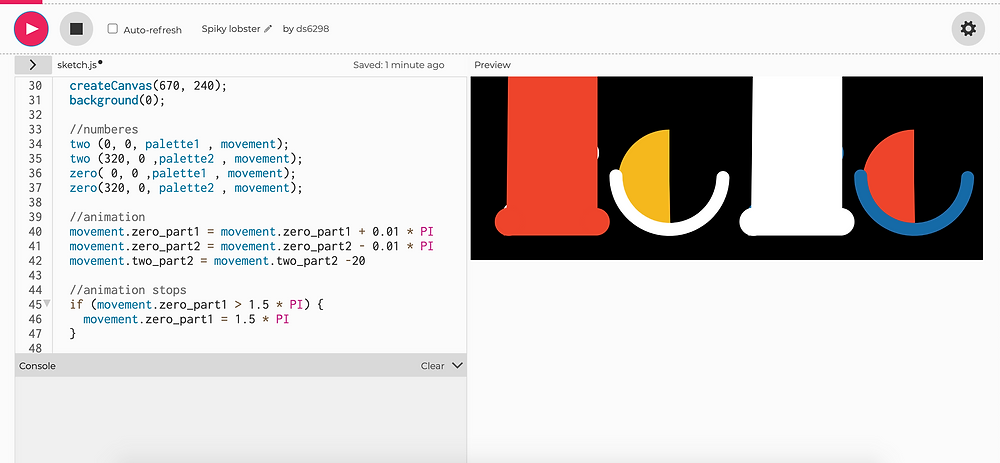
Task: Click the Console header label
Action: [38, 366]
